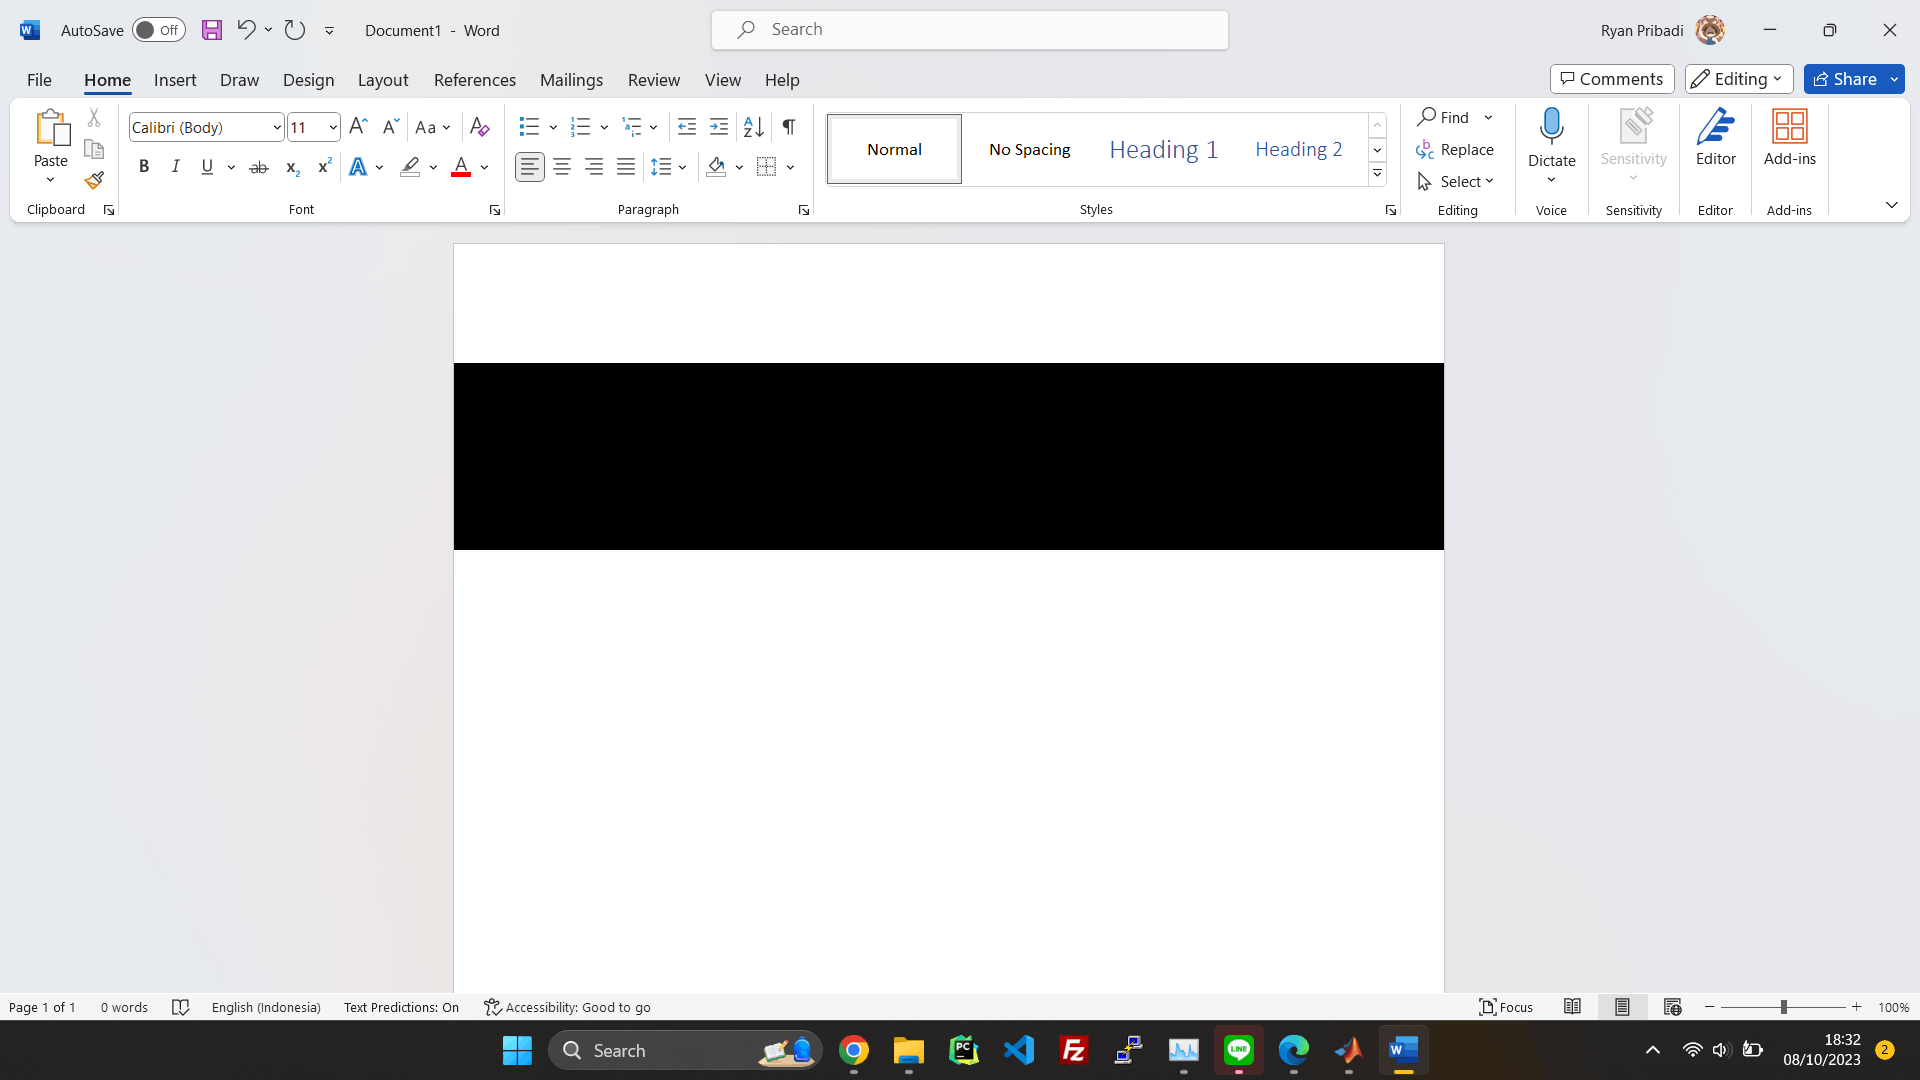Apply the Heading 1 style
Image resolution: width=1920 pixels, height=1080 pixels.
tap(1163, 149)
